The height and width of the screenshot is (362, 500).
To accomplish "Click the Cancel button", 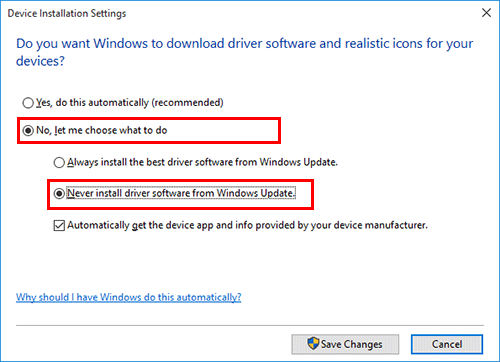I will (x=447, y=344).
